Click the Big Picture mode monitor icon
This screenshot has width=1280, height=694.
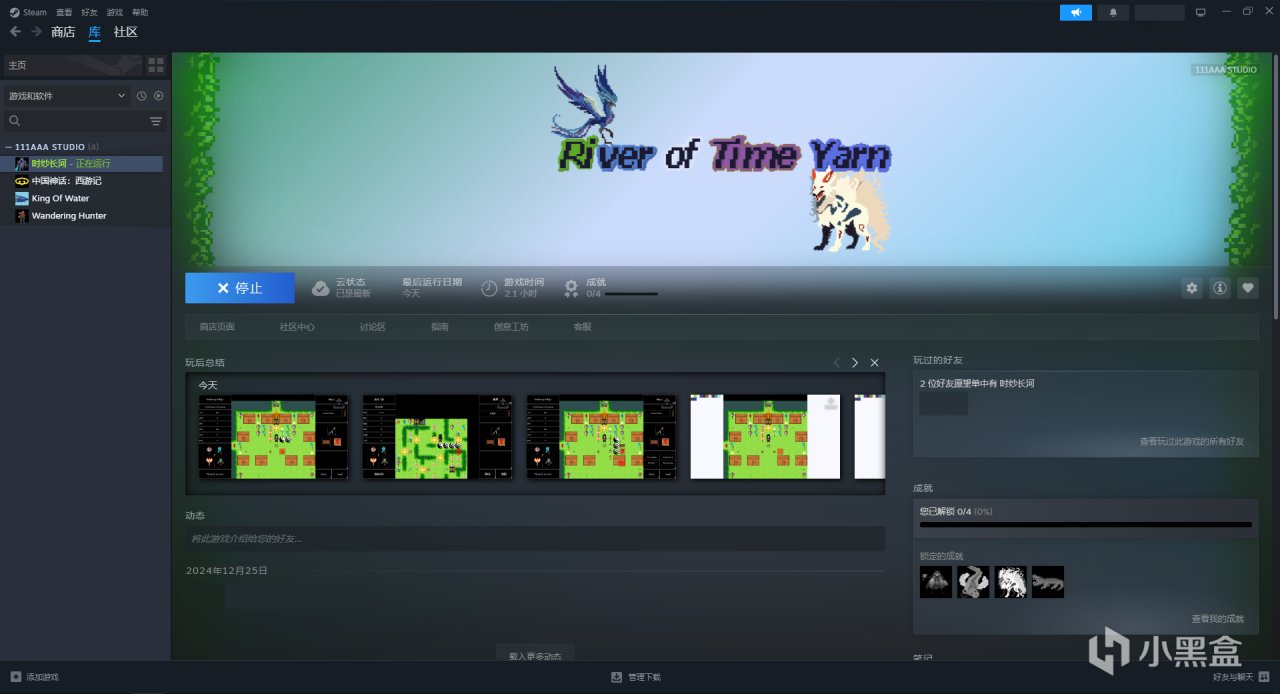tap(1201, 12)
